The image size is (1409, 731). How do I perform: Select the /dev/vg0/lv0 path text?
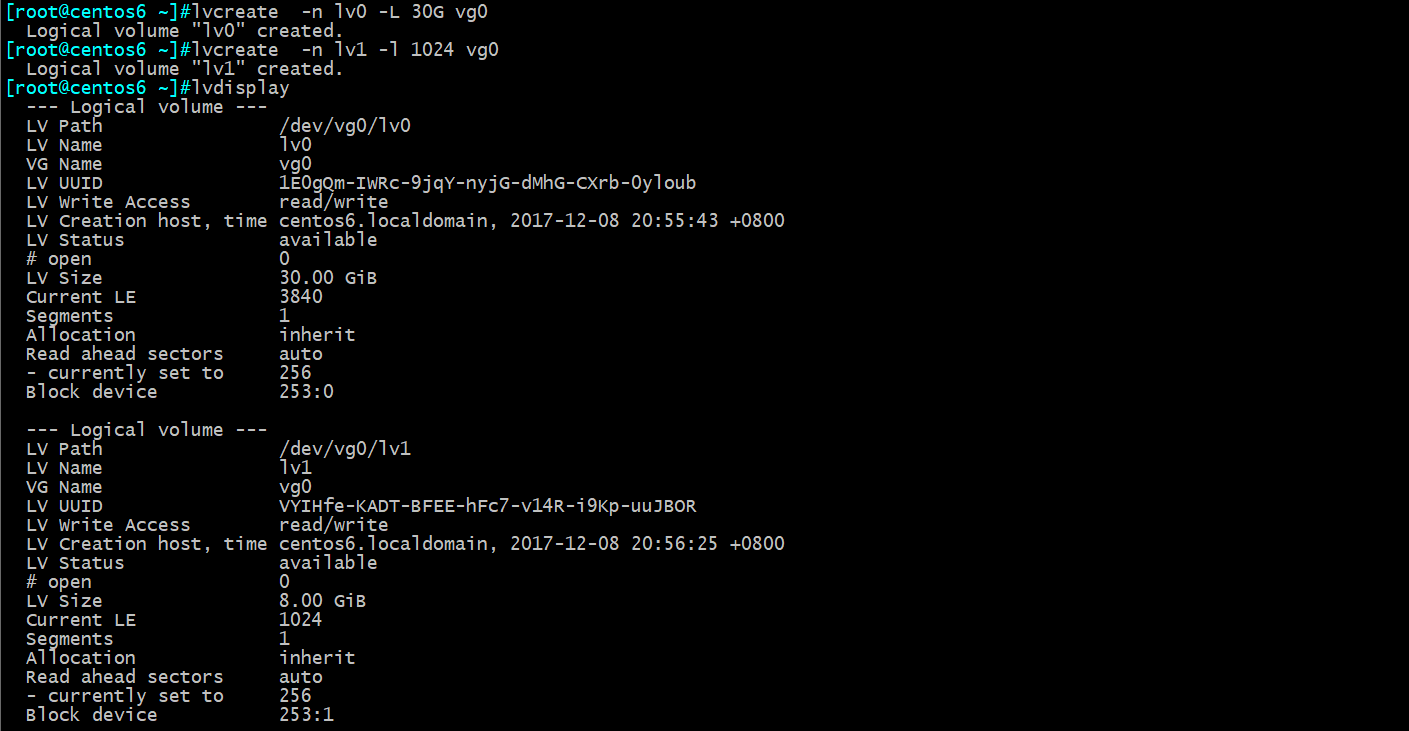[345, 126]
